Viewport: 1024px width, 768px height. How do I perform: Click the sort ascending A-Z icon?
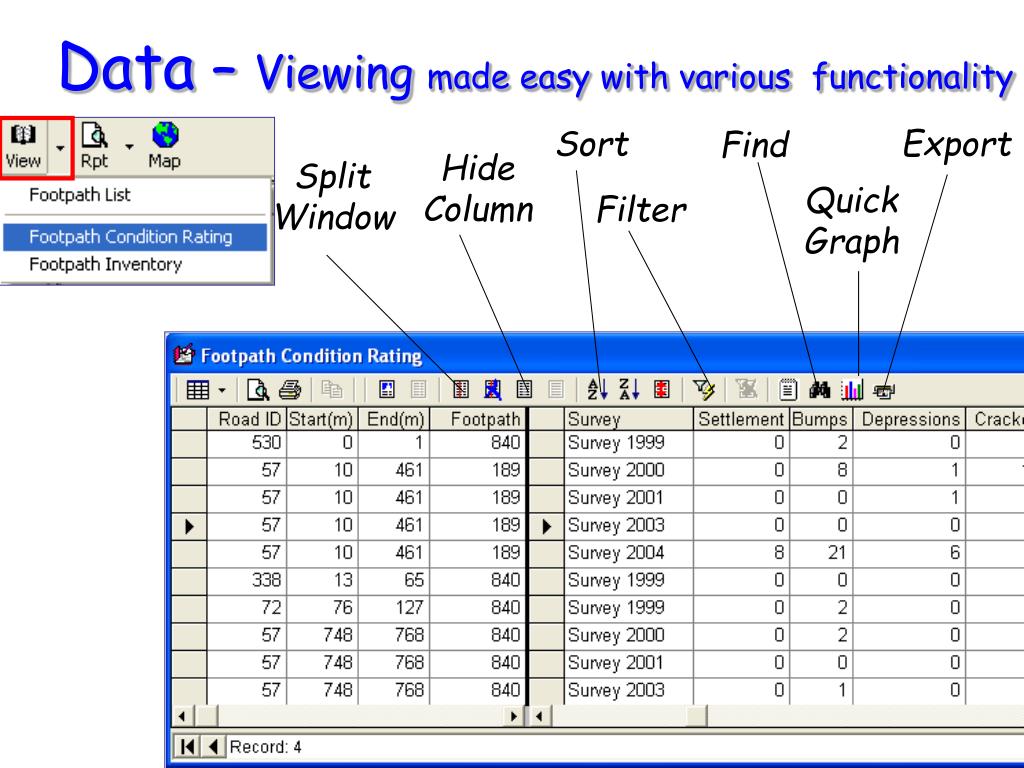point(596,387)
